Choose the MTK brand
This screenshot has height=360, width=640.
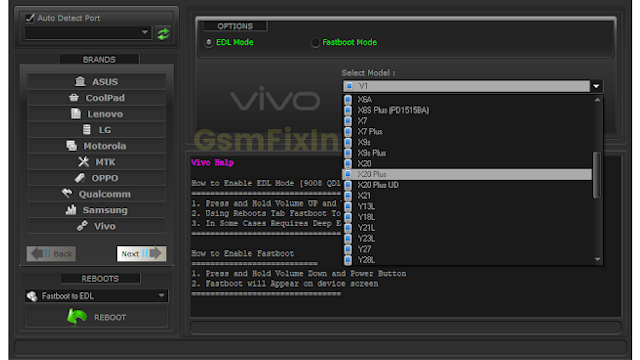point(97,162)
